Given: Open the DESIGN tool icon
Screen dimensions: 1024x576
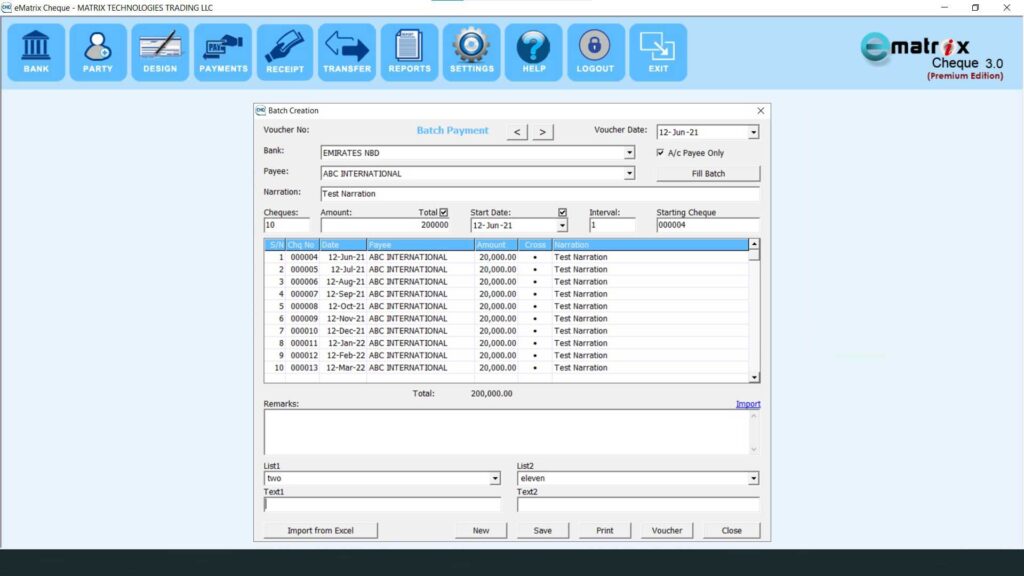Looking at the screenshot, I should coord(160,50).
